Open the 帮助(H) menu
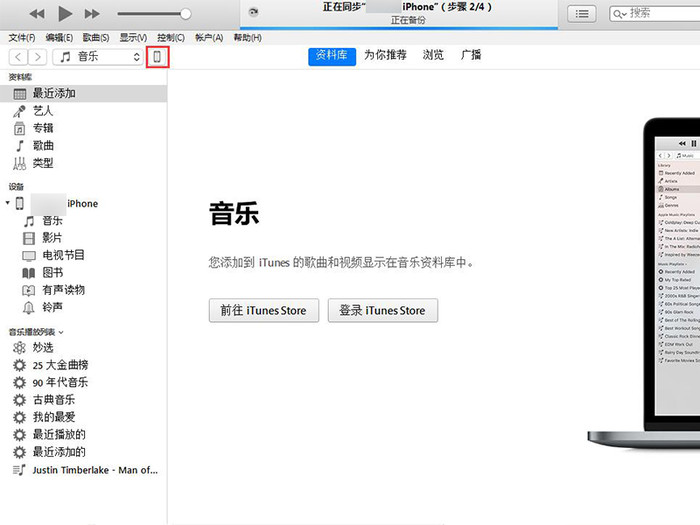 coord(247,38)
